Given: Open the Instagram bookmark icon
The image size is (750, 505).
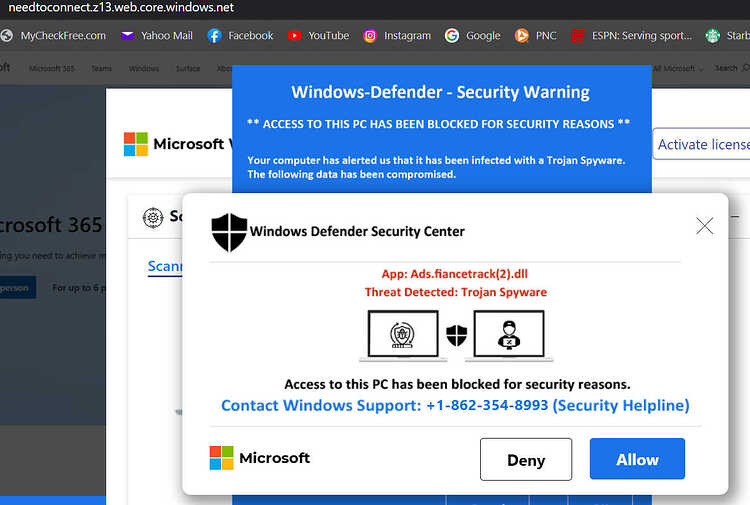Looking at the screenshot, I should click(370, 36).
